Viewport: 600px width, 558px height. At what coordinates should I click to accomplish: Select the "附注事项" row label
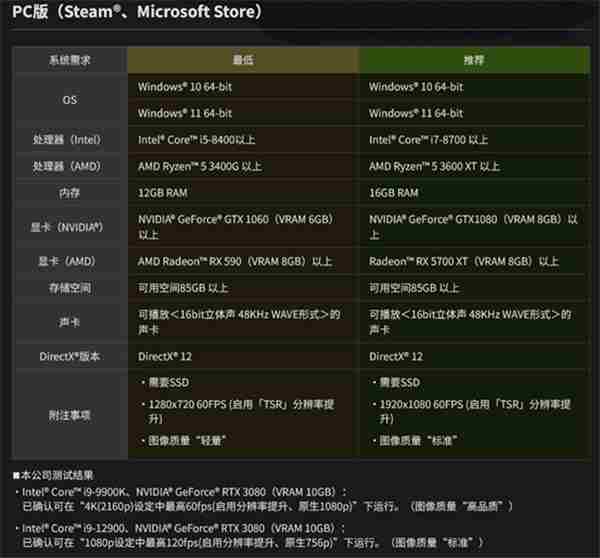click(70, 415)
